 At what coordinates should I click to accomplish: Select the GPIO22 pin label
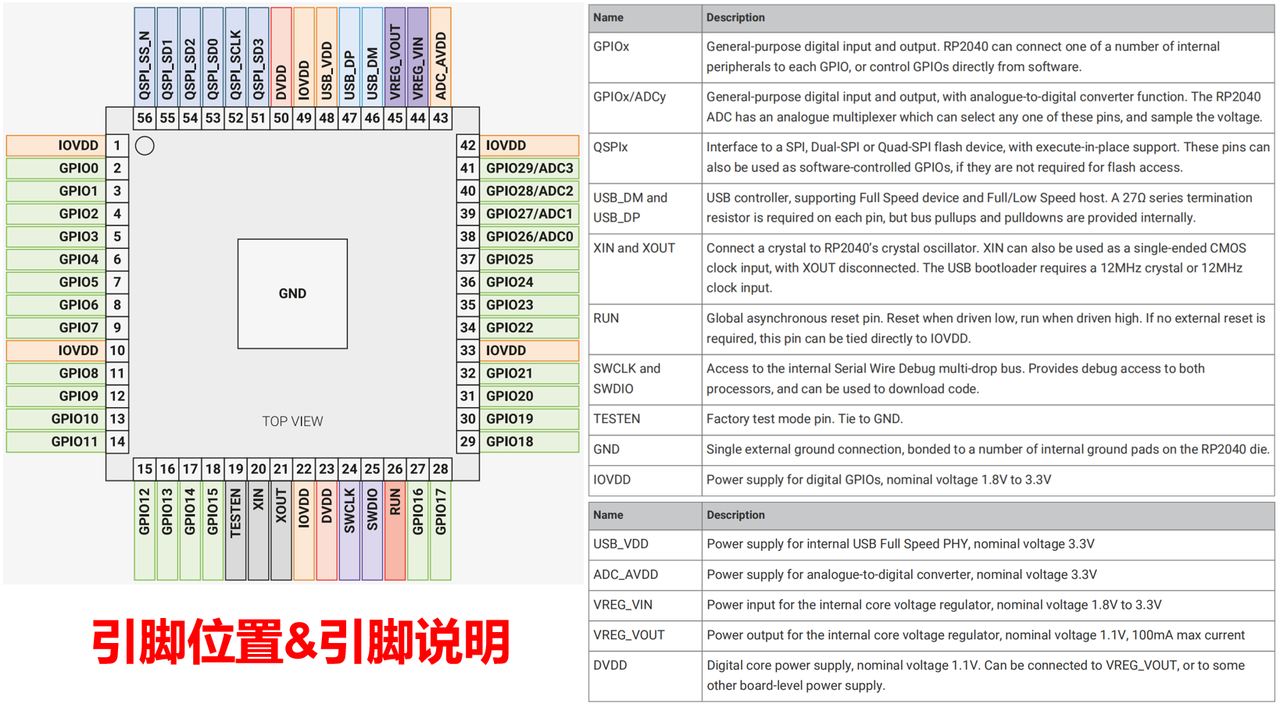[x=530, y=328]
